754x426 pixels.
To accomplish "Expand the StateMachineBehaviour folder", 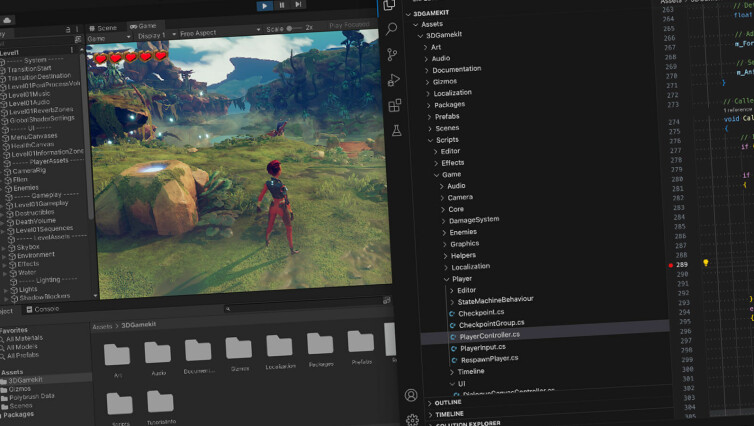I will click(452, 302).
